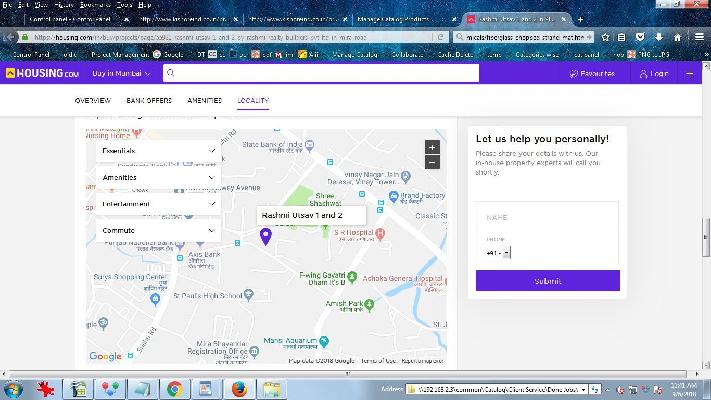Click the State Bank of India marker

(x=310, y=146)
